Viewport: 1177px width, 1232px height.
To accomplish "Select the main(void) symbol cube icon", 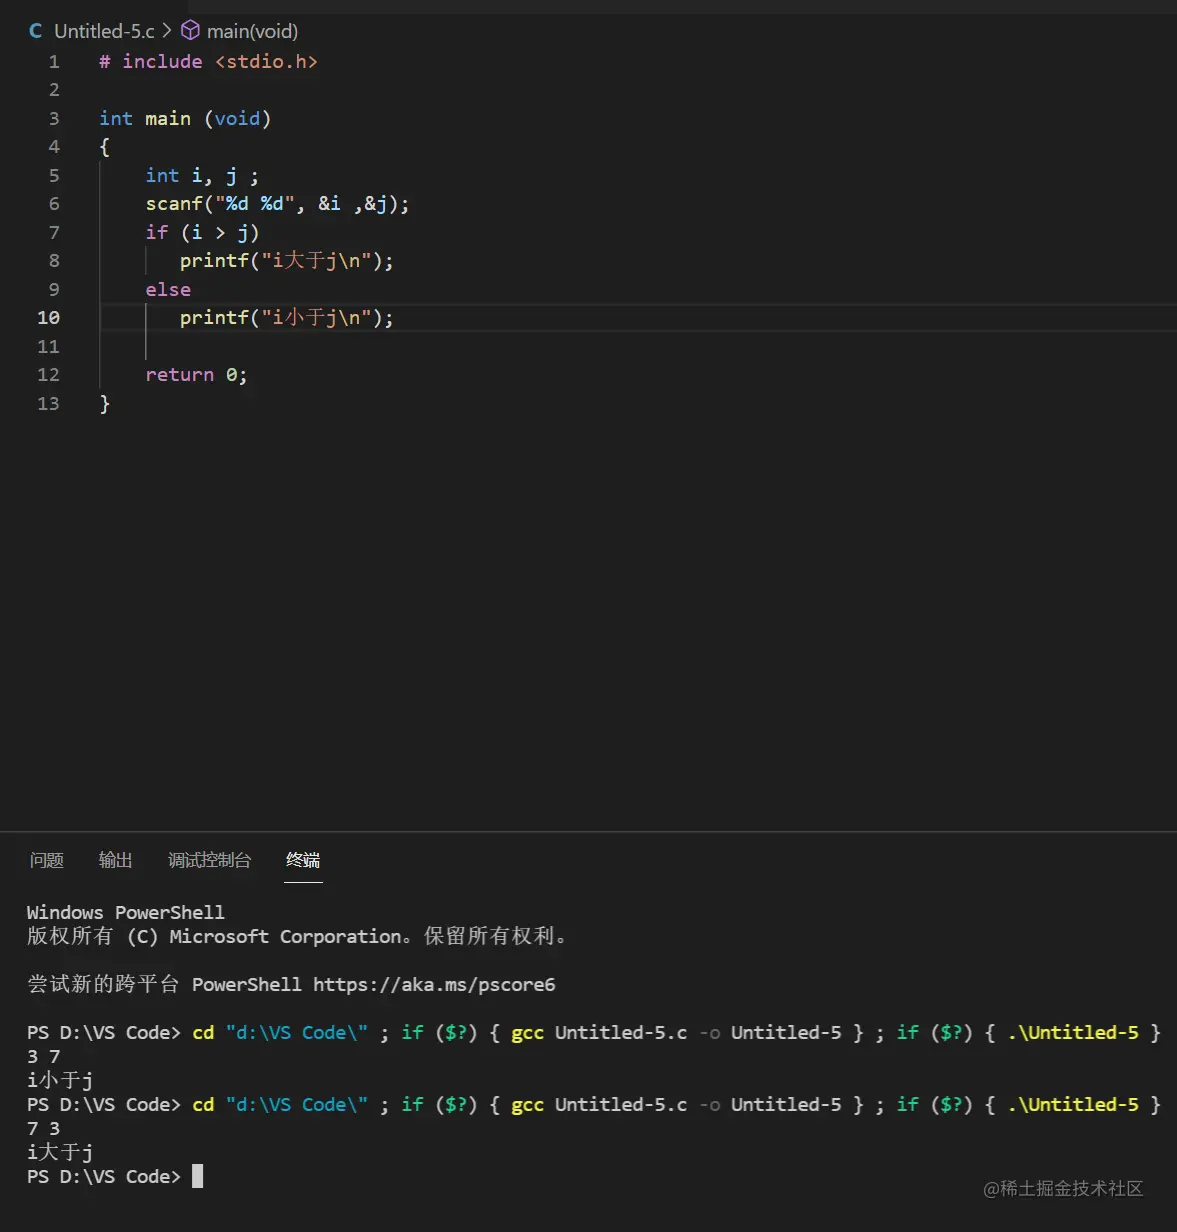I will tap(189, 31).
